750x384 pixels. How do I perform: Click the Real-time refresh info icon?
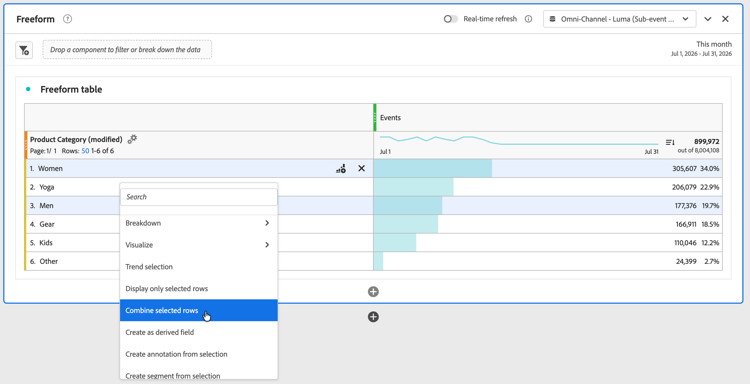[528, 19]
